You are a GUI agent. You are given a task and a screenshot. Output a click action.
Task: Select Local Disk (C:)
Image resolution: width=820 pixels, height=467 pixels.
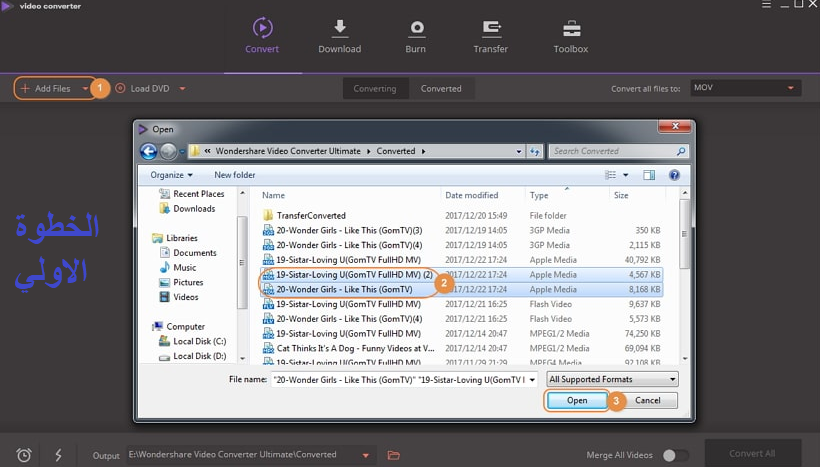(x=192, y=341)
